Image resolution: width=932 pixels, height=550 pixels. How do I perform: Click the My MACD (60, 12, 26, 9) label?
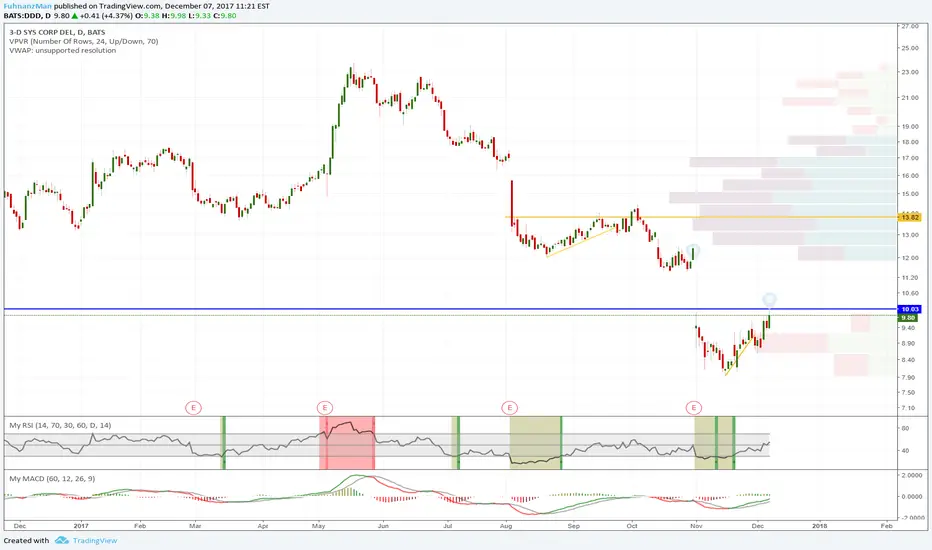tap(52, 478)
